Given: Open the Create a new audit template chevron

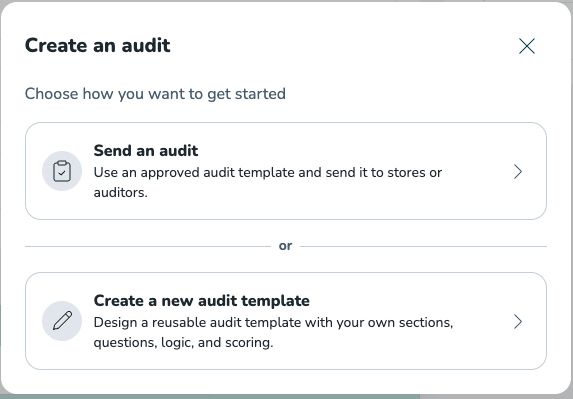Looking at the screenshot, I should (x=517, y=322).
